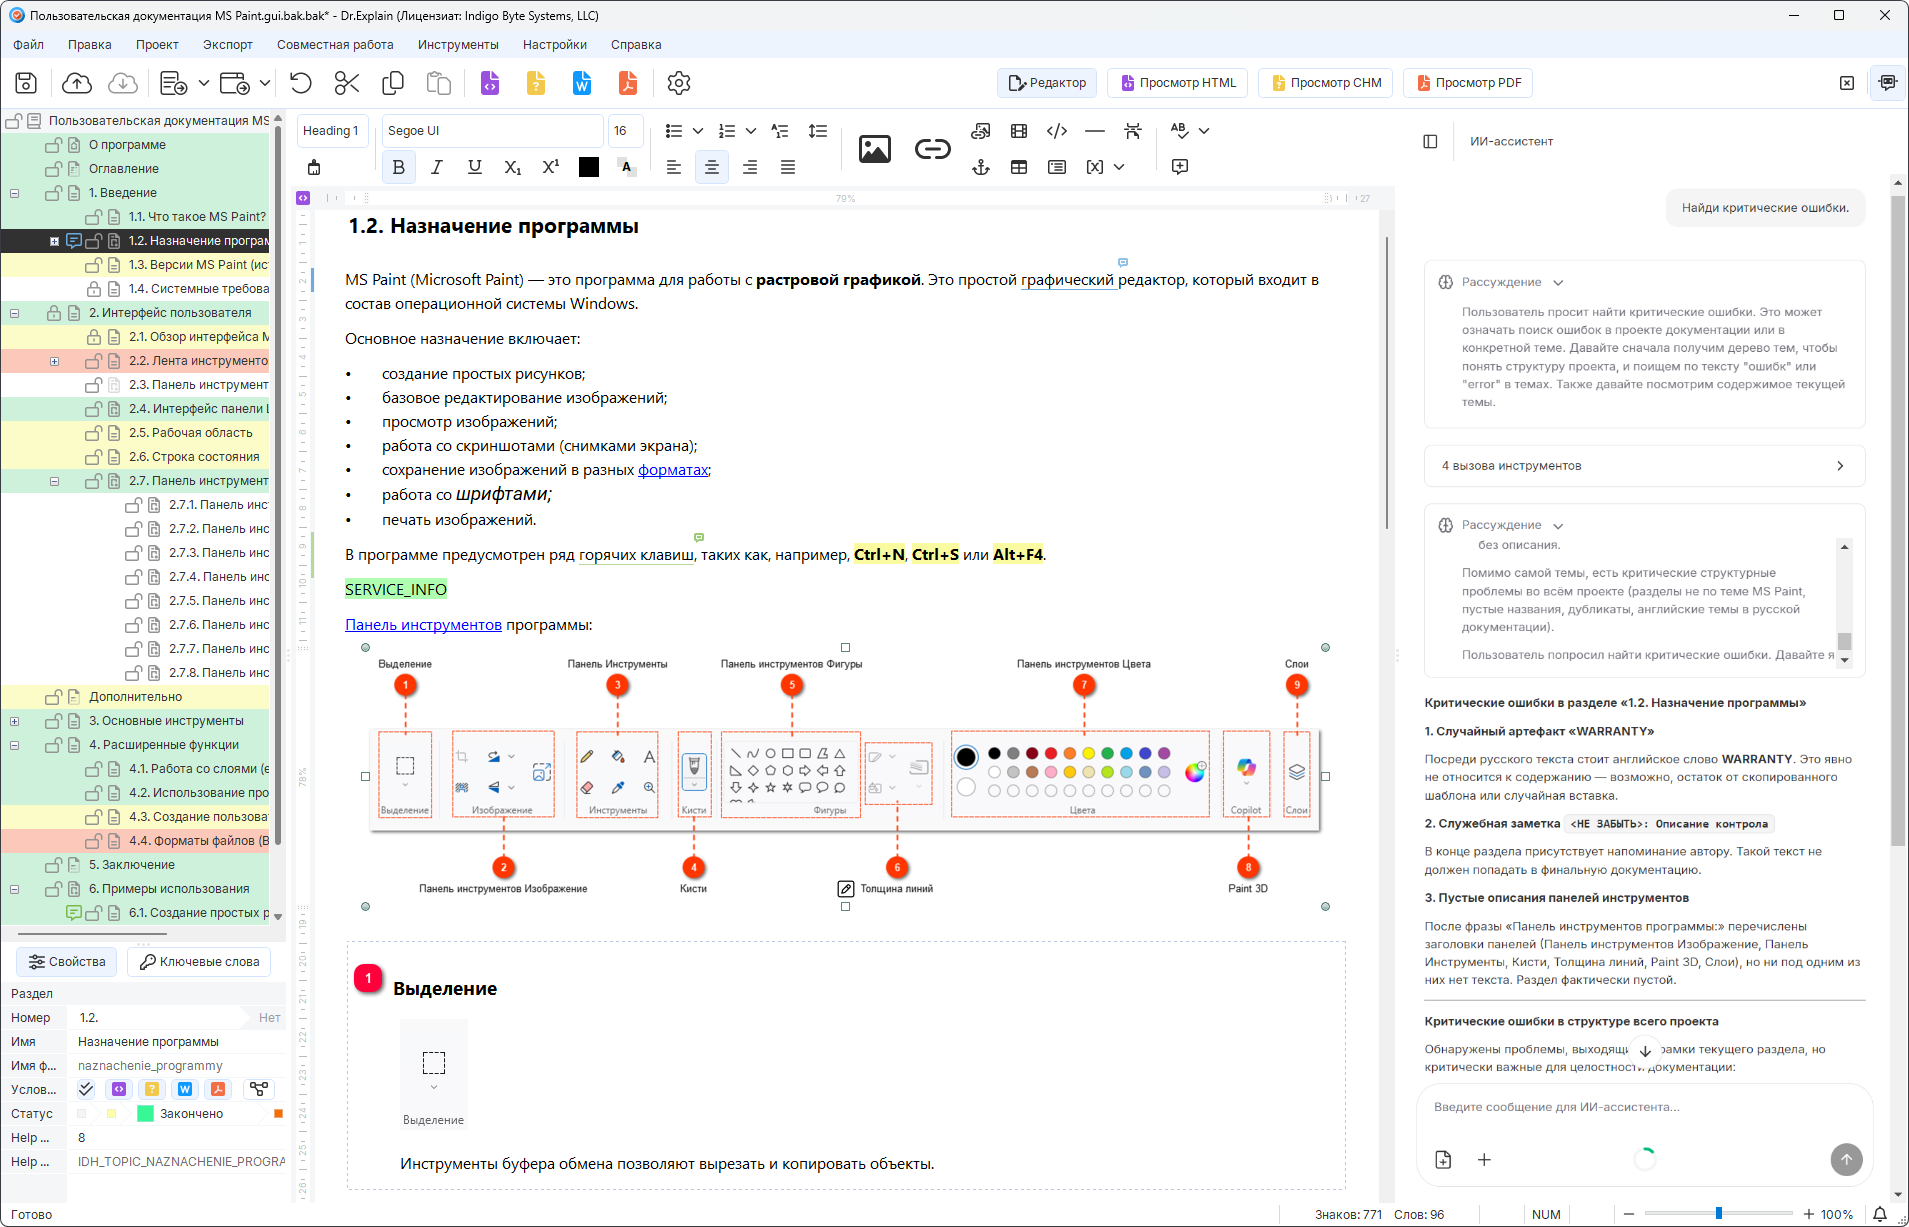Click the zoom slider handle in the status bar

[1719, 1214]
